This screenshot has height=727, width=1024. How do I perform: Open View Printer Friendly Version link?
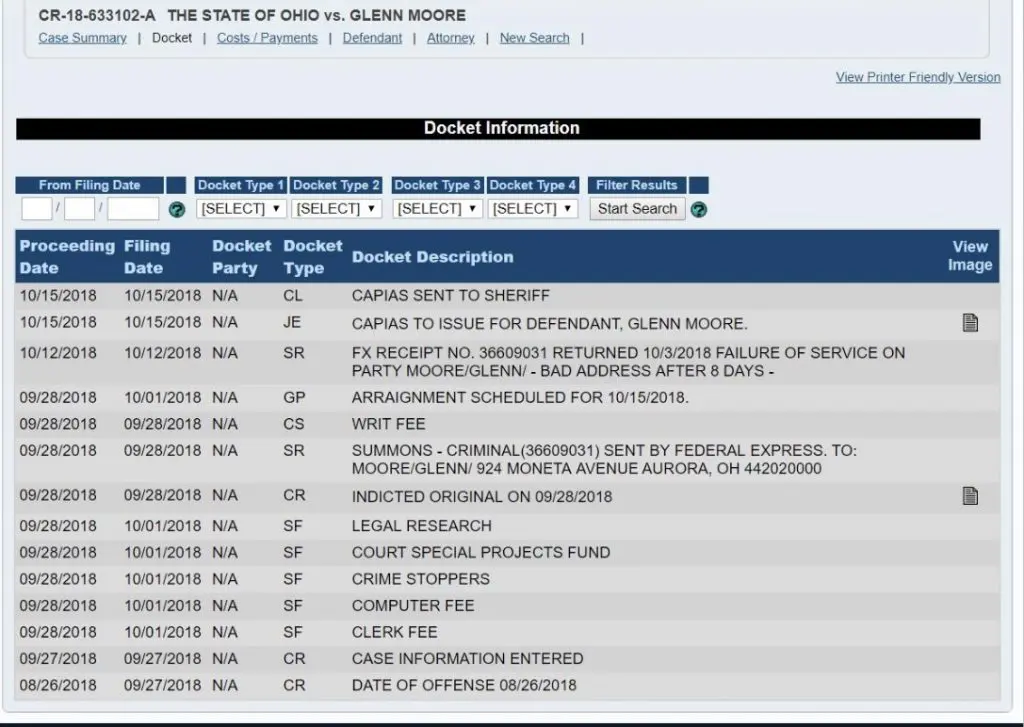[917, 77]
